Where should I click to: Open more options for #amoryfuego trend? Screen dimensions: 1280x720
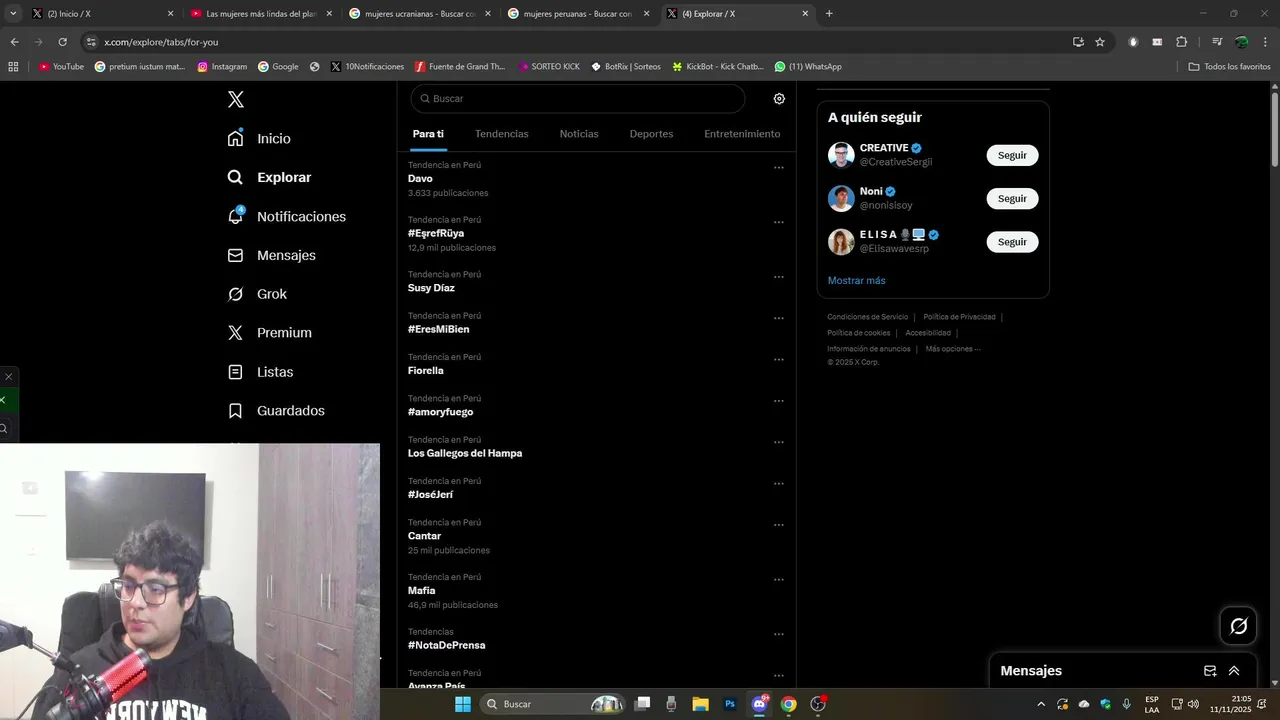779,401
